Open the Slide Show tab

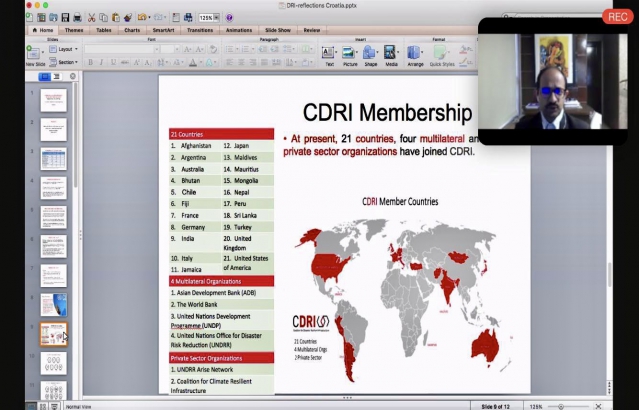coord(279,30)
